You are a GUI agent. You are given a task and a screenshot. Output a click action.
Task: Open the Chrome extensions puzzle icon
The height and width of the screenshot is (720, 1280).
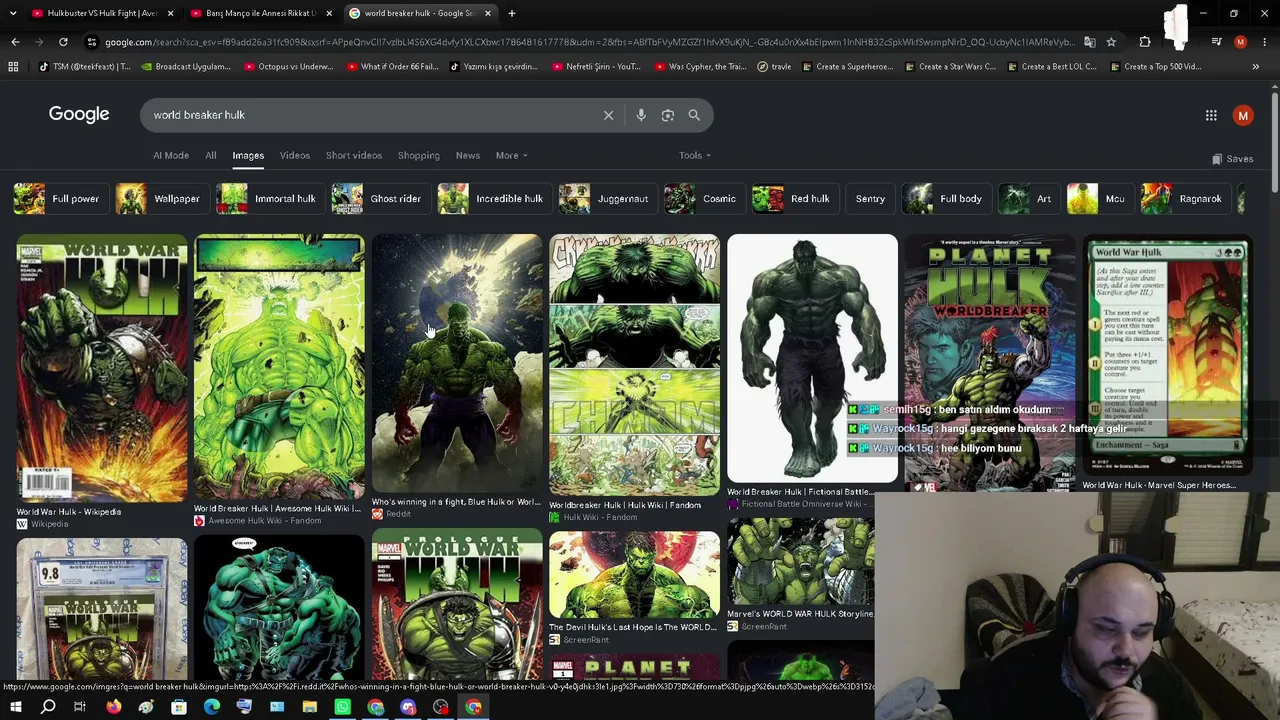point(1145,42)
